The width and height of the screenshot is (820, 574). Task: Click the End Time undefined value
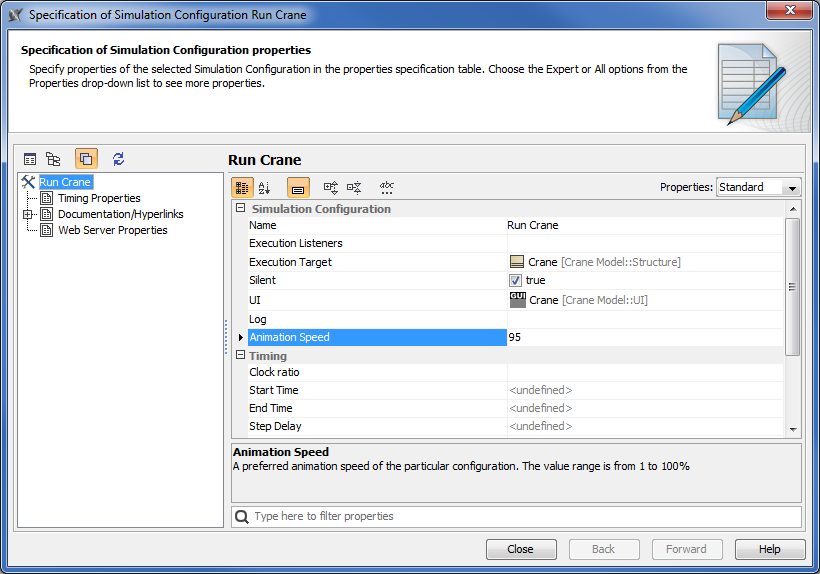[x=541, y=408]
